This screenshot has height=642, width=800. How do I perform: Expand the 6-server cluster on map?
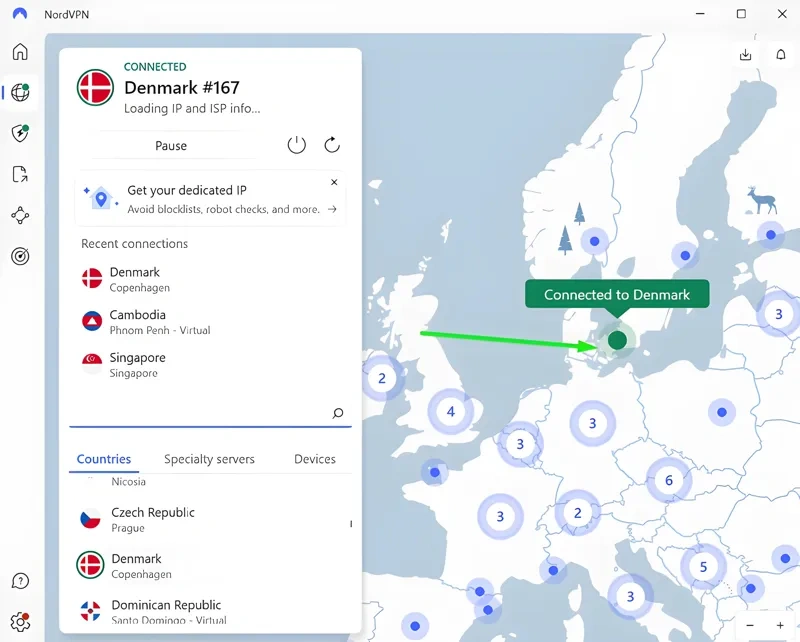click(x=669, y=480)
